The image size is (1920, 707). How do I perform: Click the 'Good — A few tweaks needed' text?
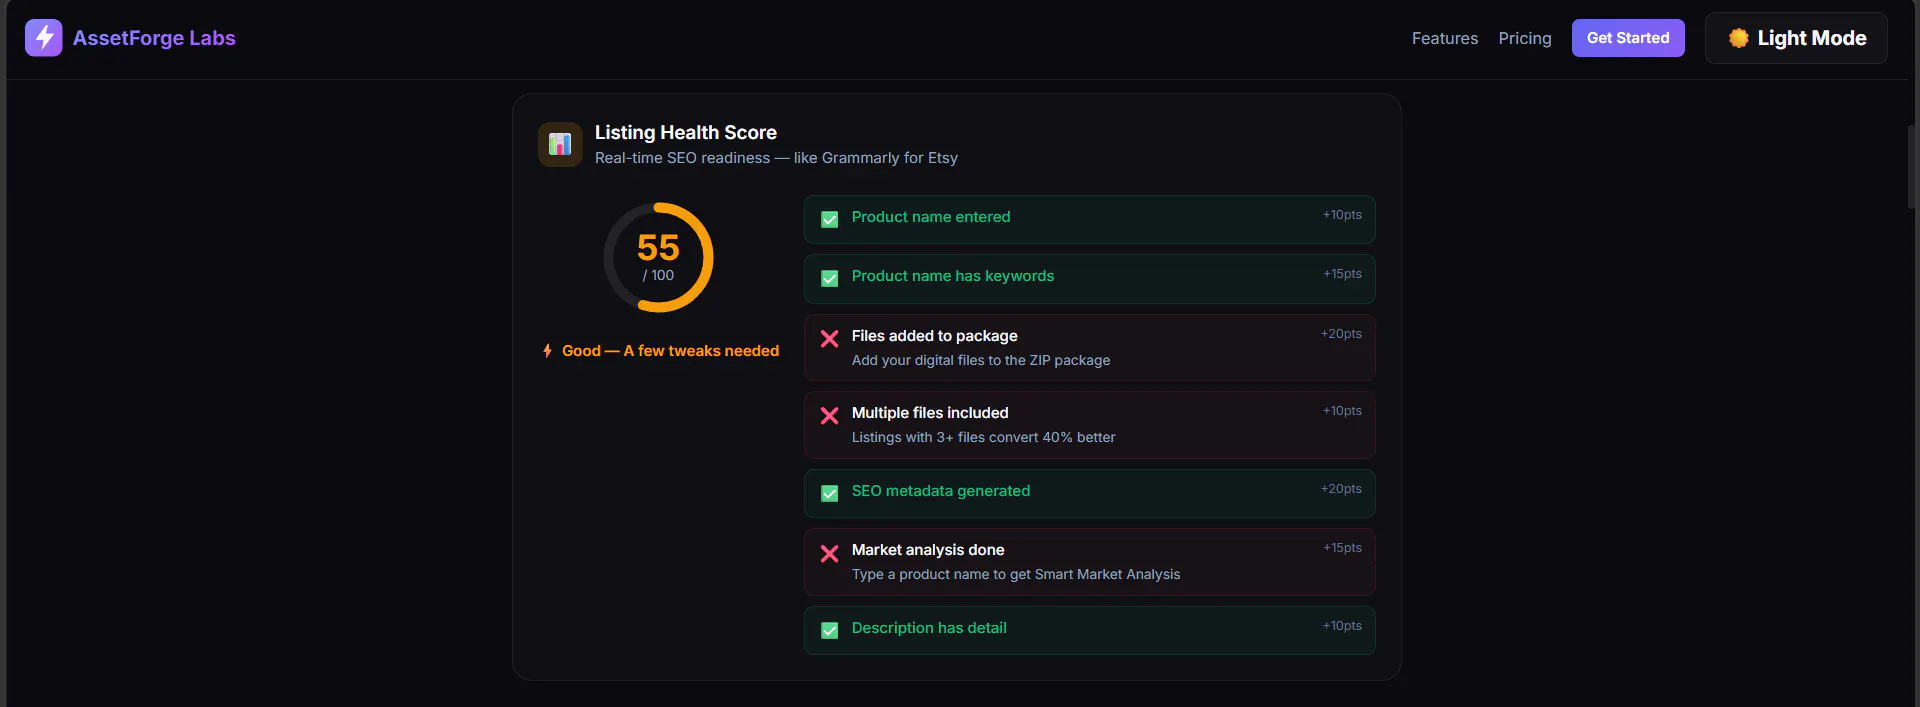point(670,351)
